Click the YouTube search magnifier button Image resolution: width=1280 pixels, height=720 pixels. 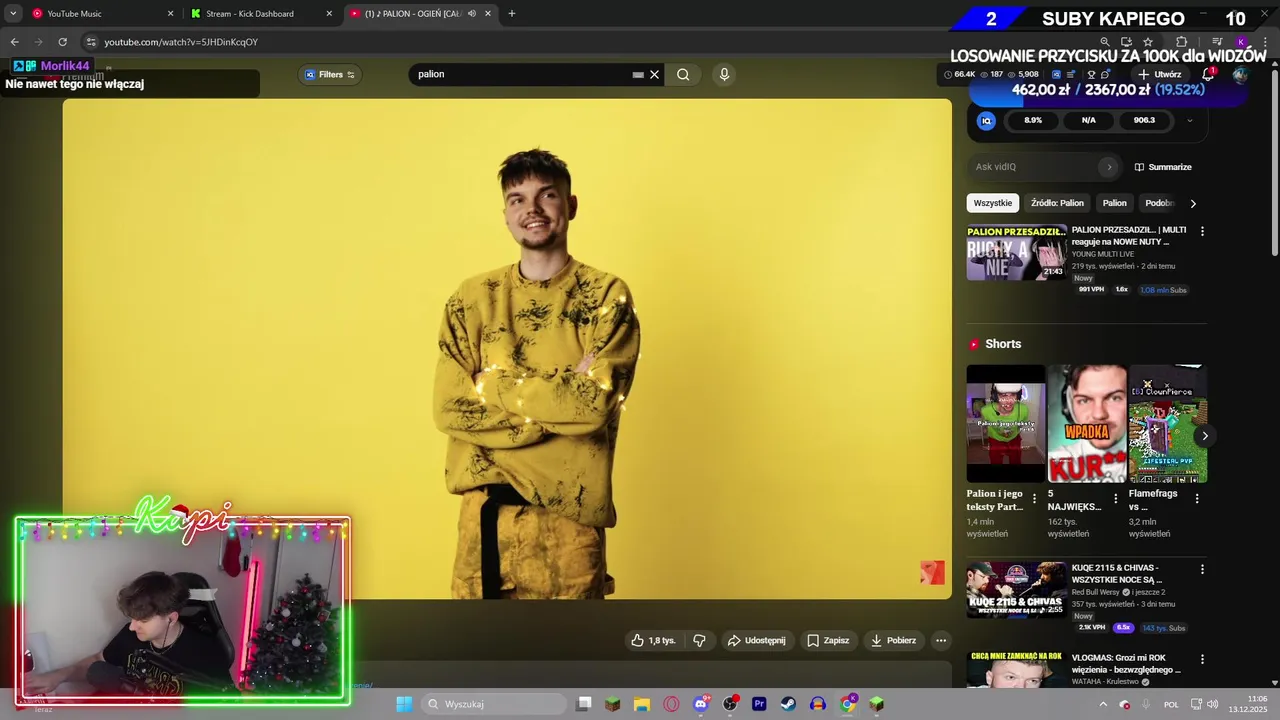[683, 74]
